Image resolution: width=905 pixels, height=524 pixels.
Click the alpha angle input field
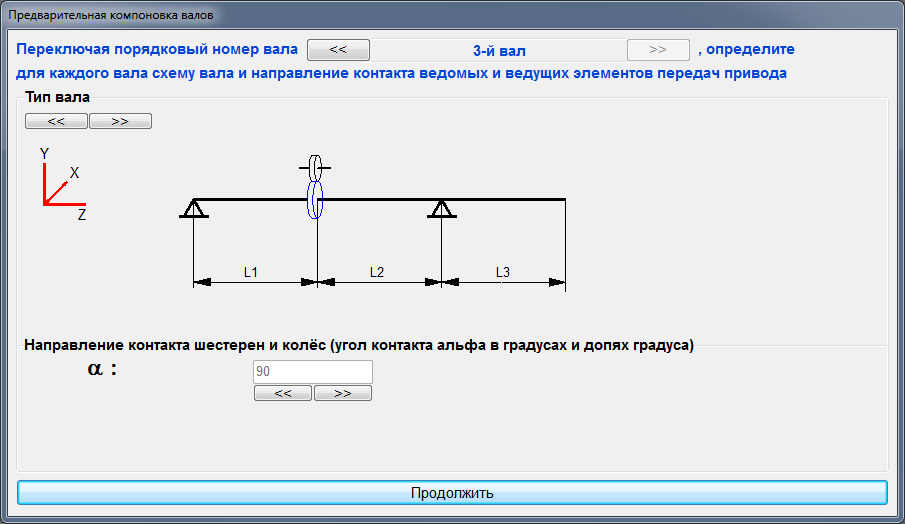[313, 372]
